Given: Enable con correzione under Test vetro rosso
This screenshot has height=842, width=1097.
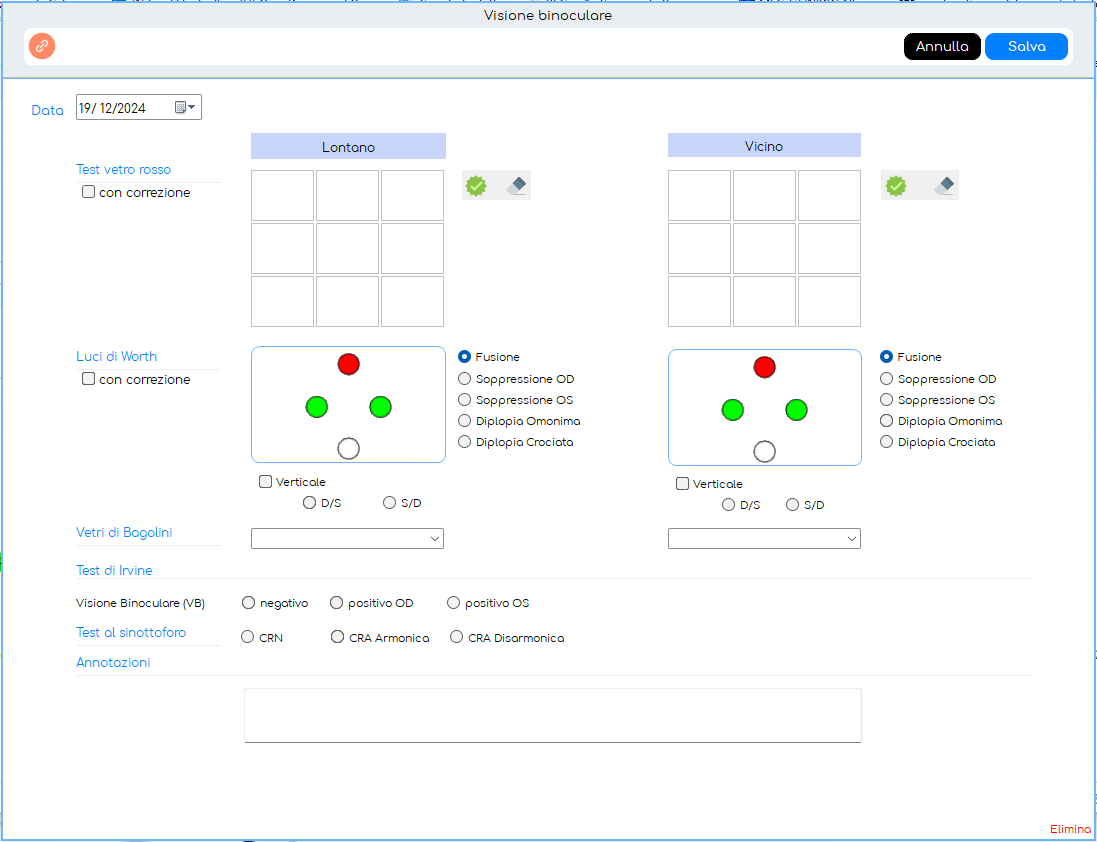Looking at the screenshot, I should [89, 192].
